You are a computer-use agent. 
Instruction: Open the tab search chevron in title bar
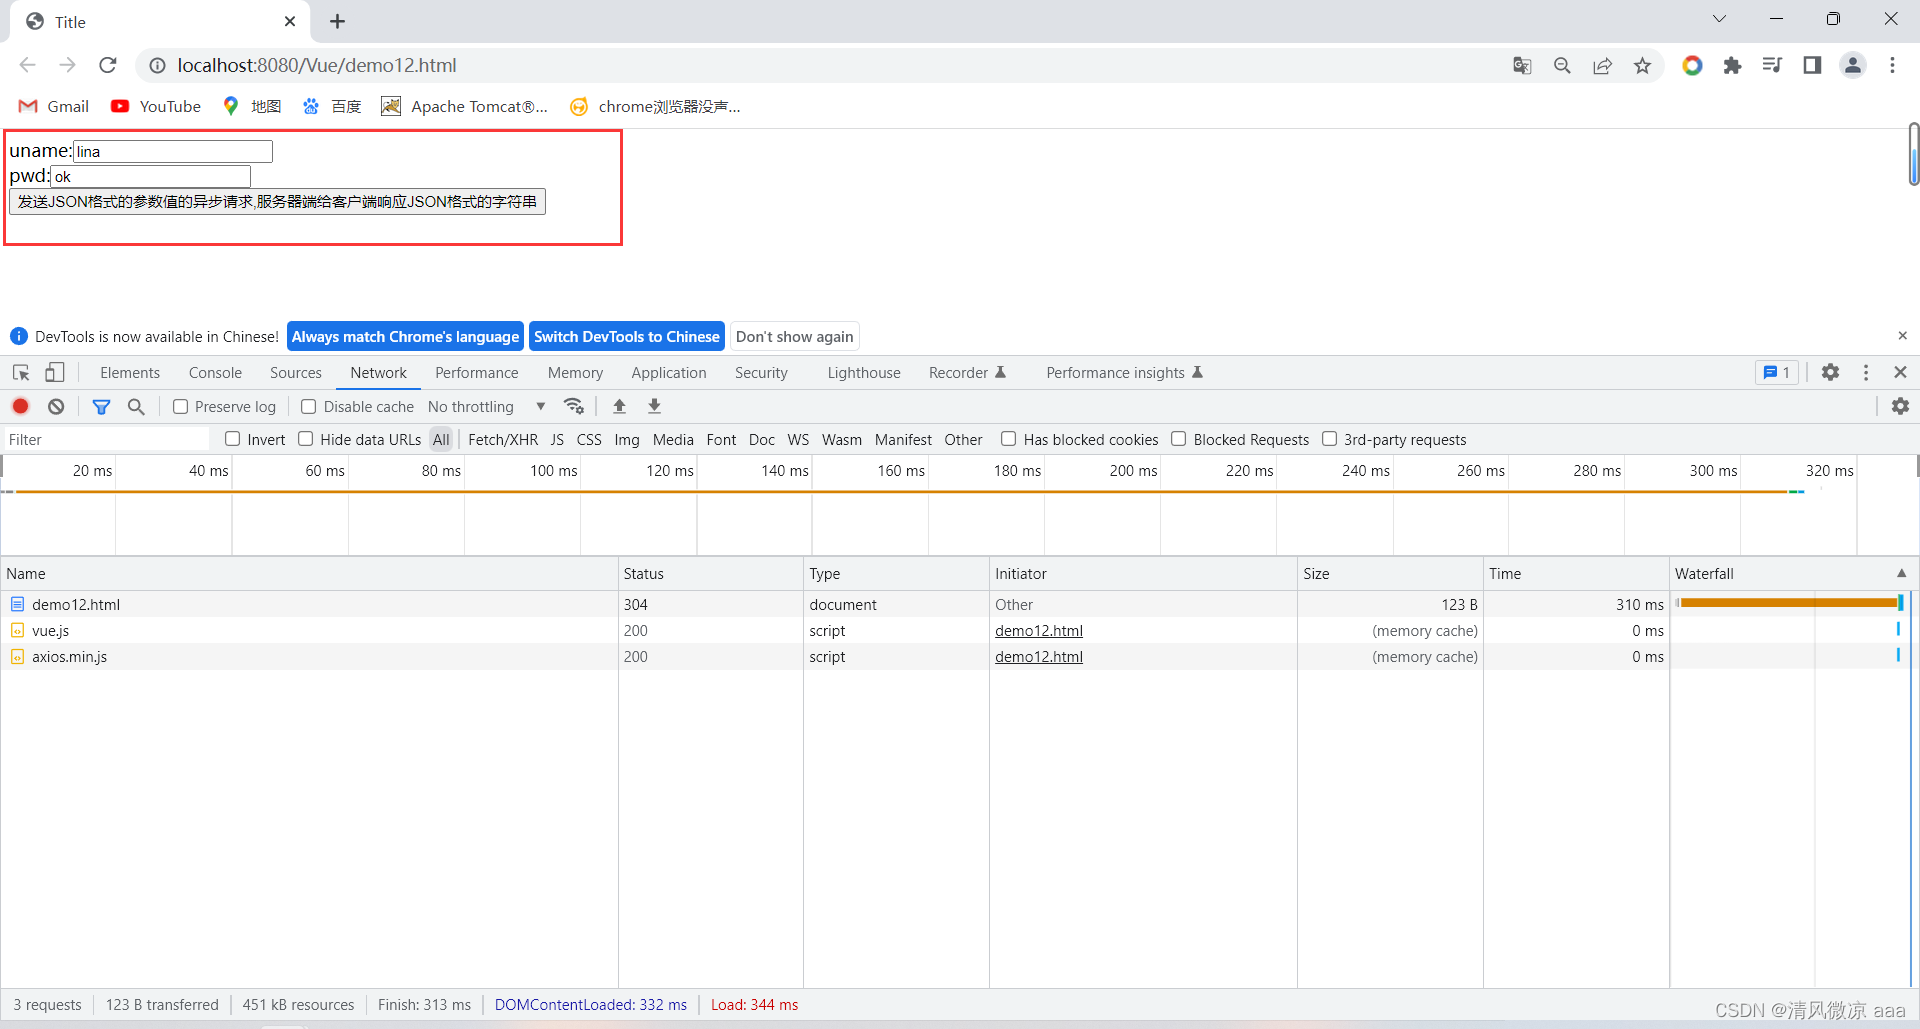(x=1719, y=19)
